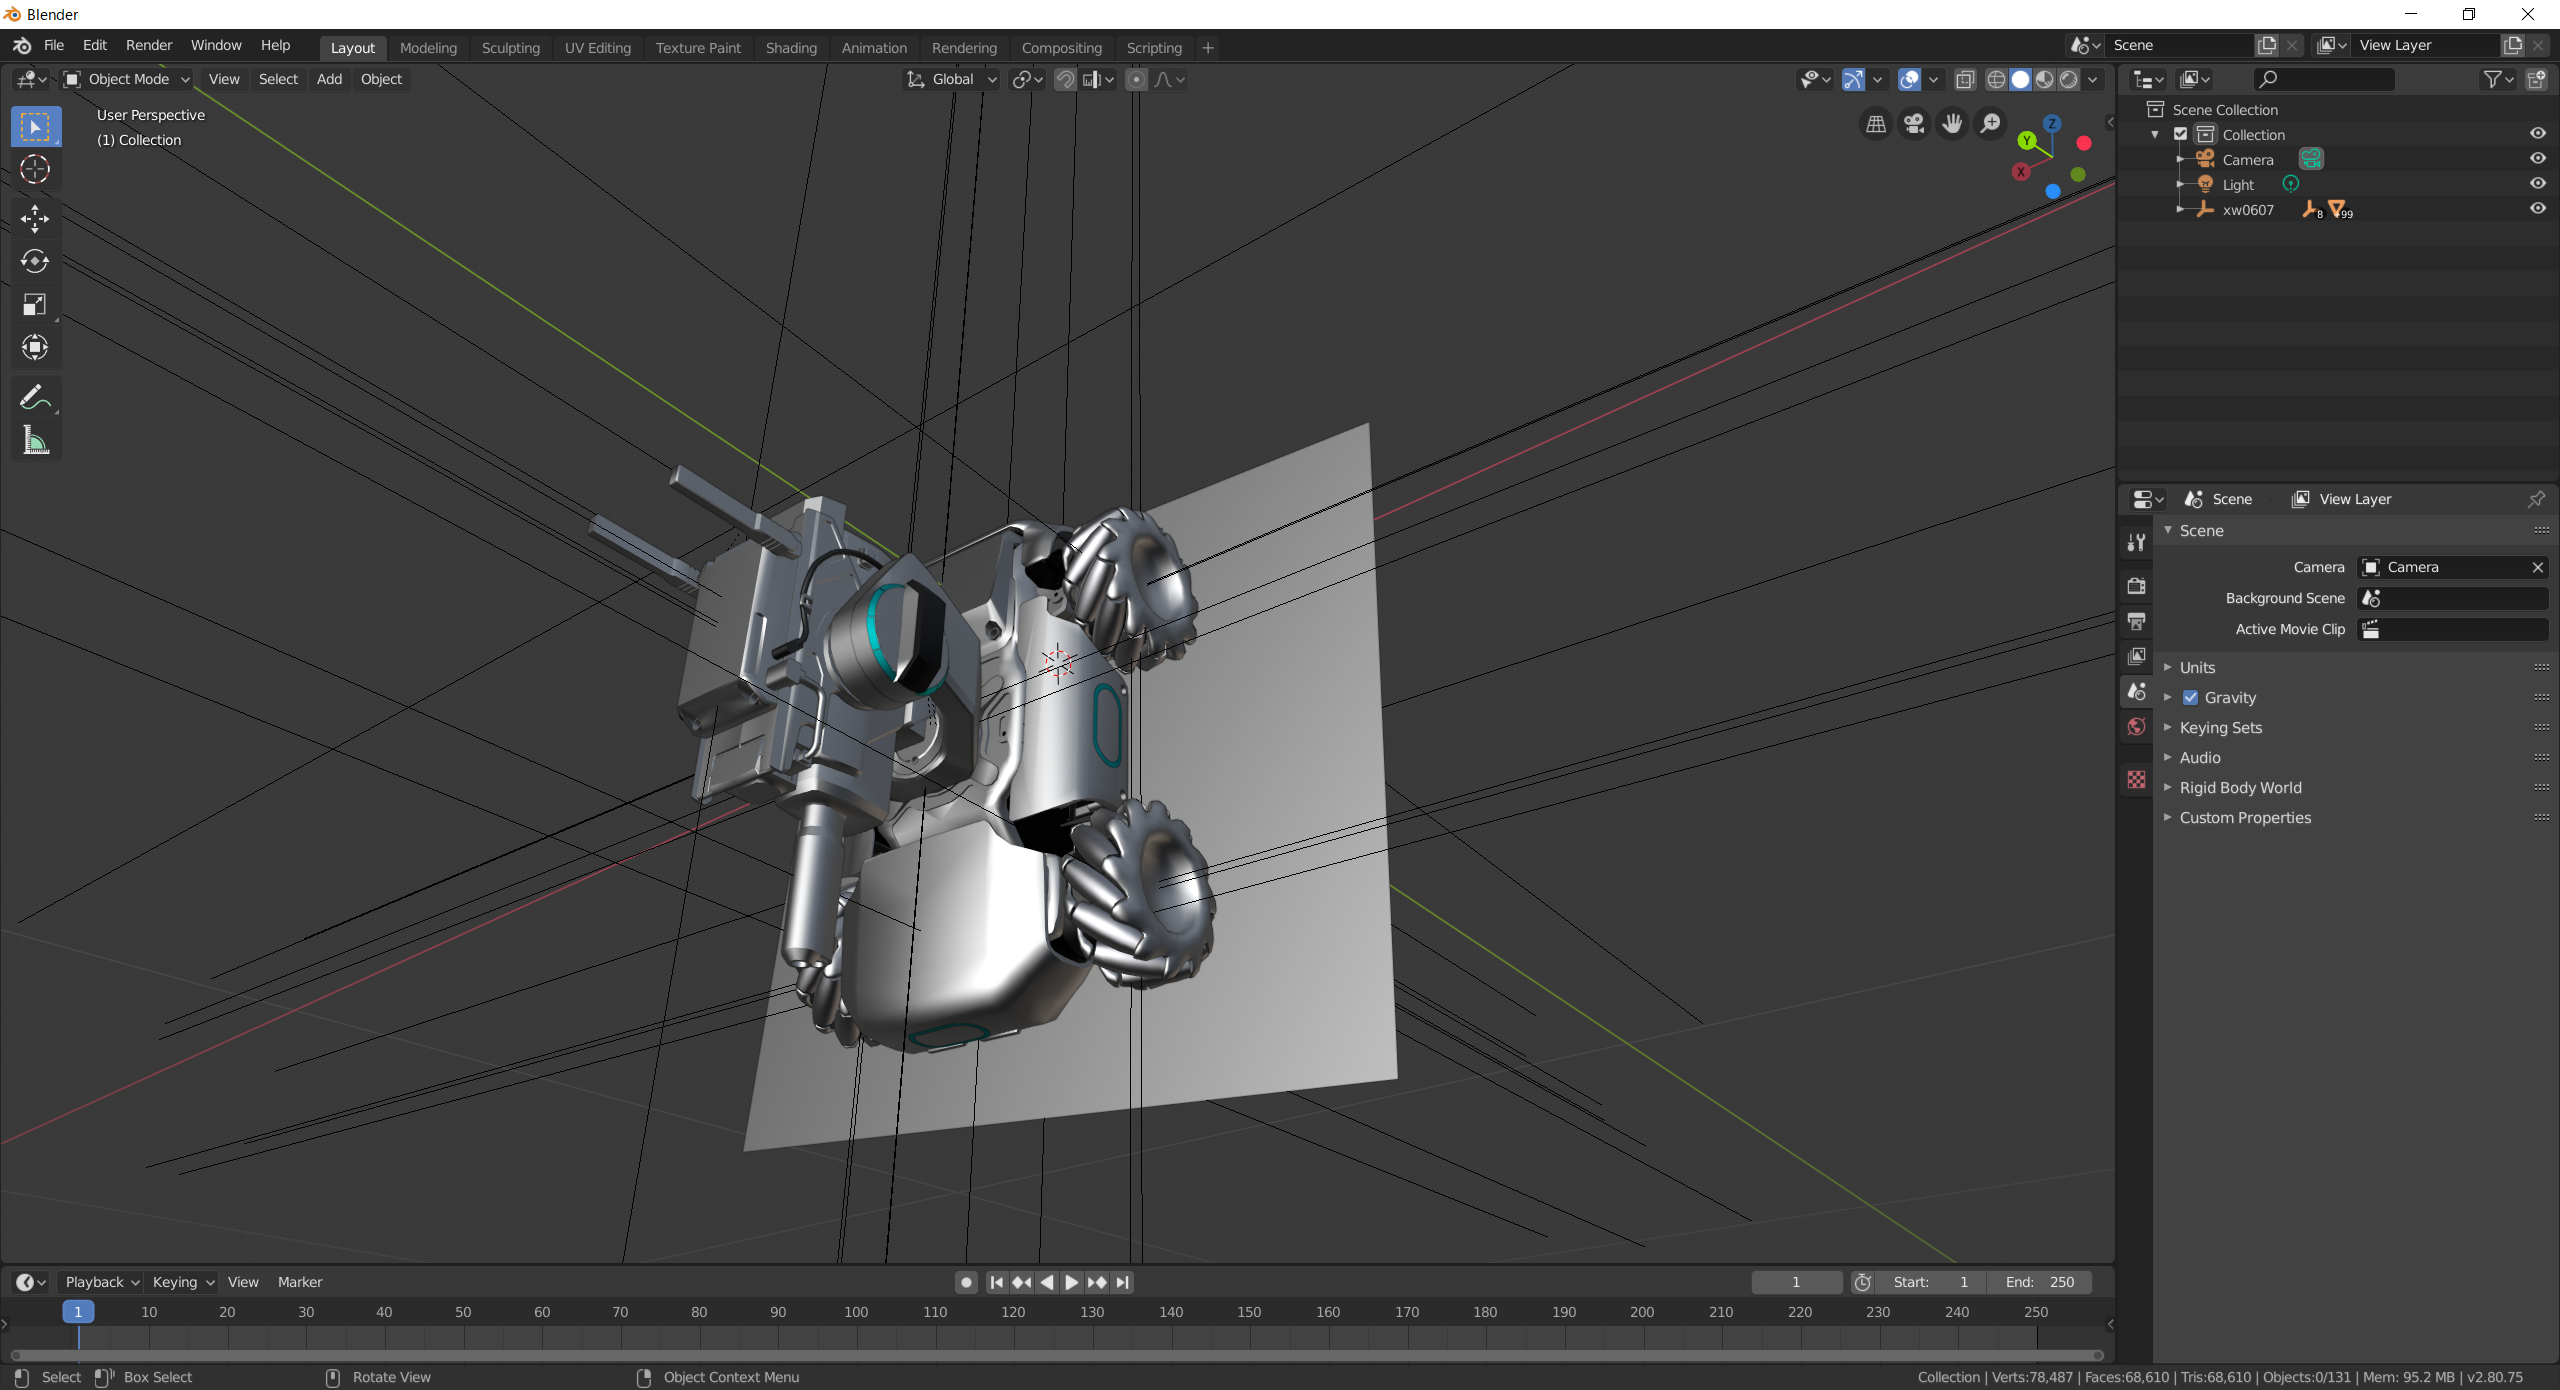Viewport: 2560px width, 1390px height.
Task: Click frame 100 on the timeline
Action: 856,1311
